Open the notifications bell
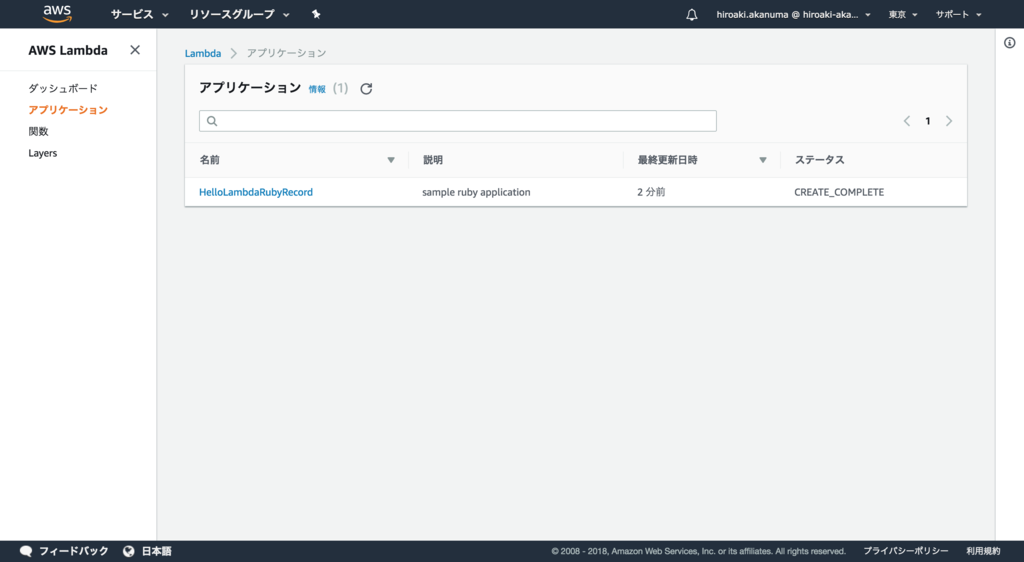The height and width of the screenshot is (562, 1024). pyautogui.click(x=692, y=14)
